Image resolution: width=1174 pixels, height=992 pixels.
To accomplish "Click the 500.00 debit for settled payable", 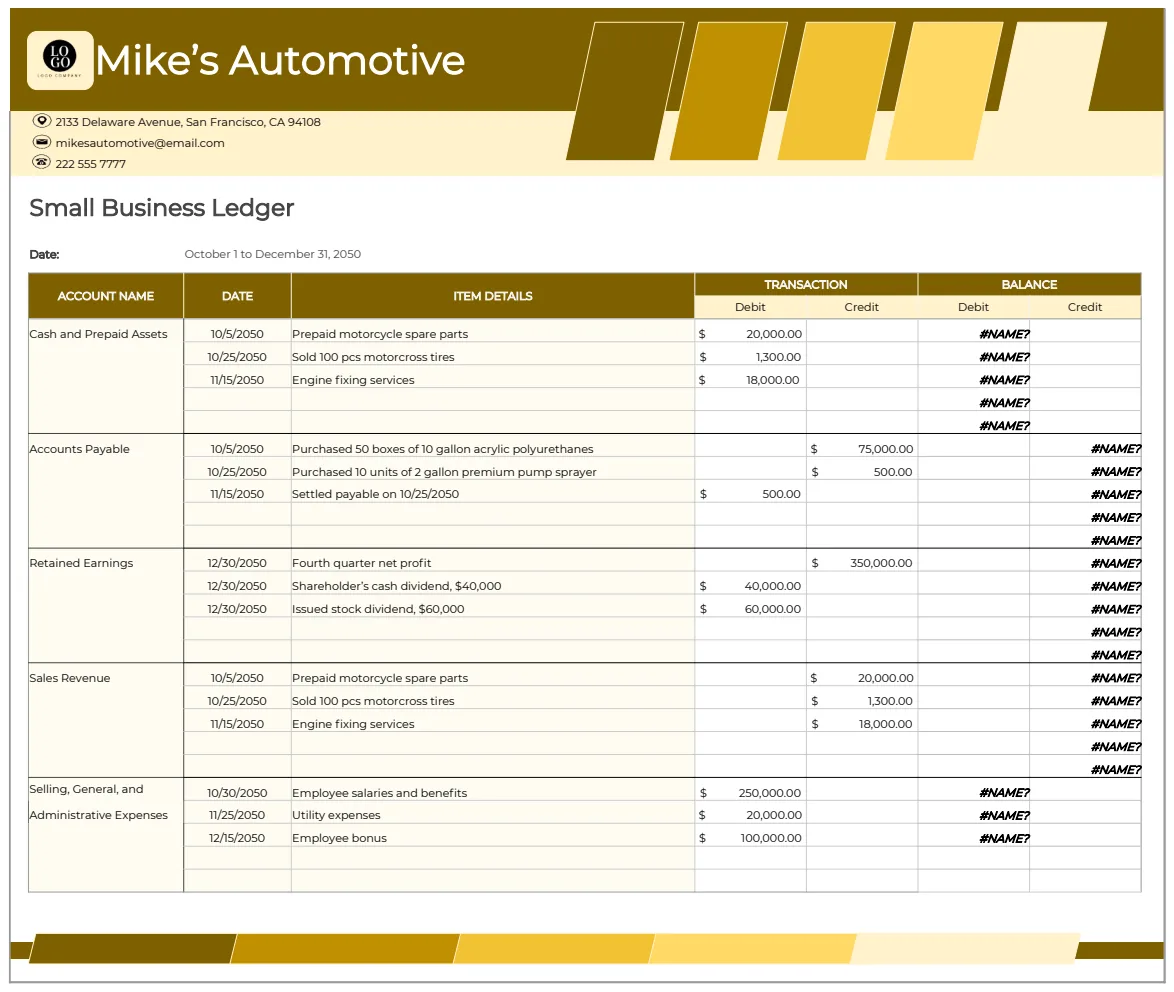I will (x=750, y=494).
